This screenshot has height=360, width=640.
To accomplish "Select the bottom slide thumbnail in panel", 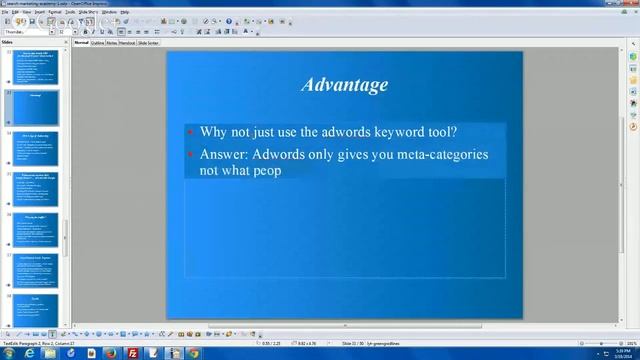I will [36, 310].
